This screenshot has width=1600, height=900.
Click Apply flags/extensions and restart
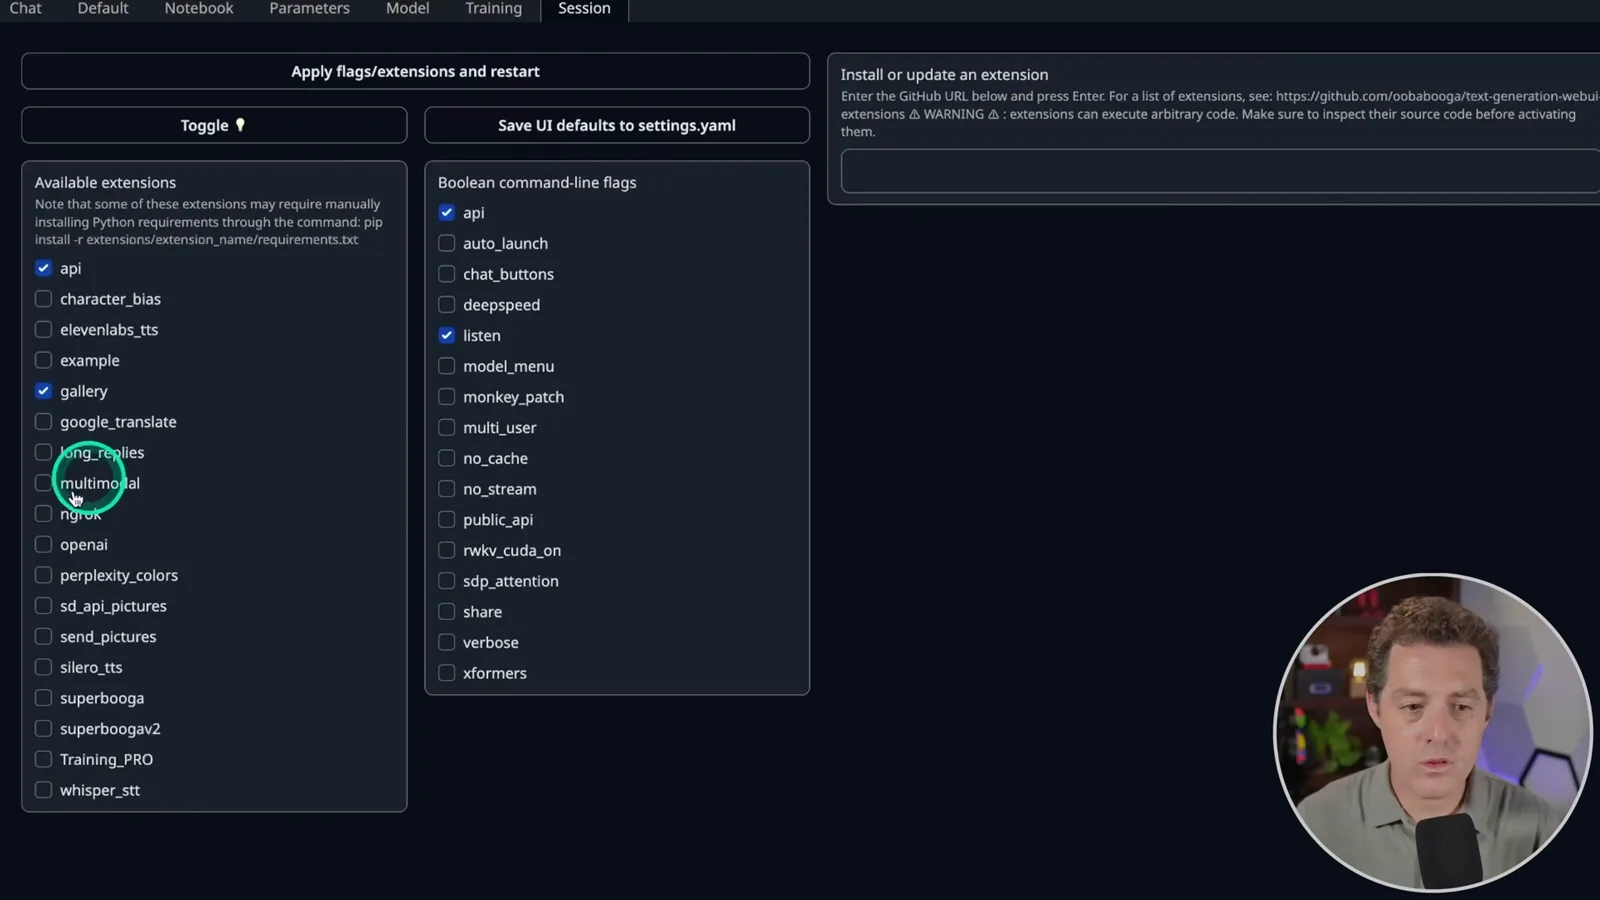click(x=415, y=71)
